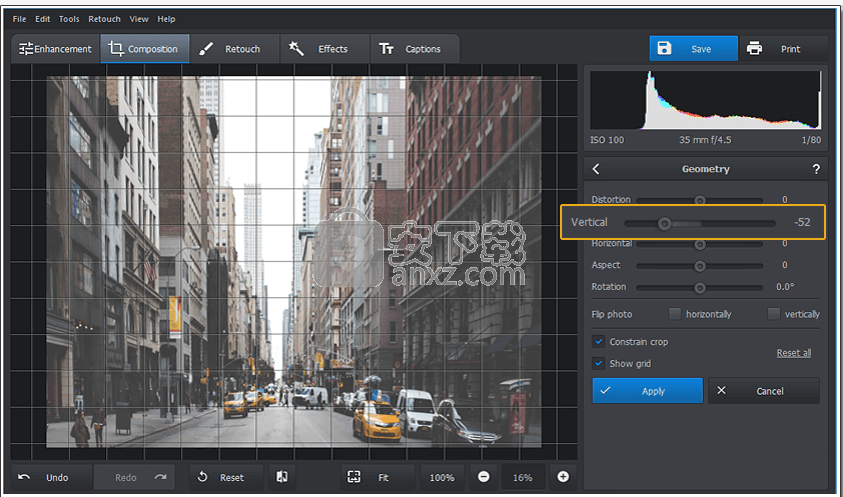Viewport: 843px width, 497px height.
Task: Open the Tools menu
Action: pyautogui.click(x=69, y=19)
